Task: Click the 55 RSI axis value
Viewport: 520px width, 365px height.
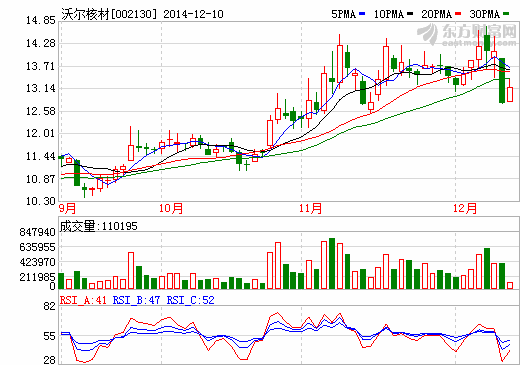Action: (x=50, y=336)
